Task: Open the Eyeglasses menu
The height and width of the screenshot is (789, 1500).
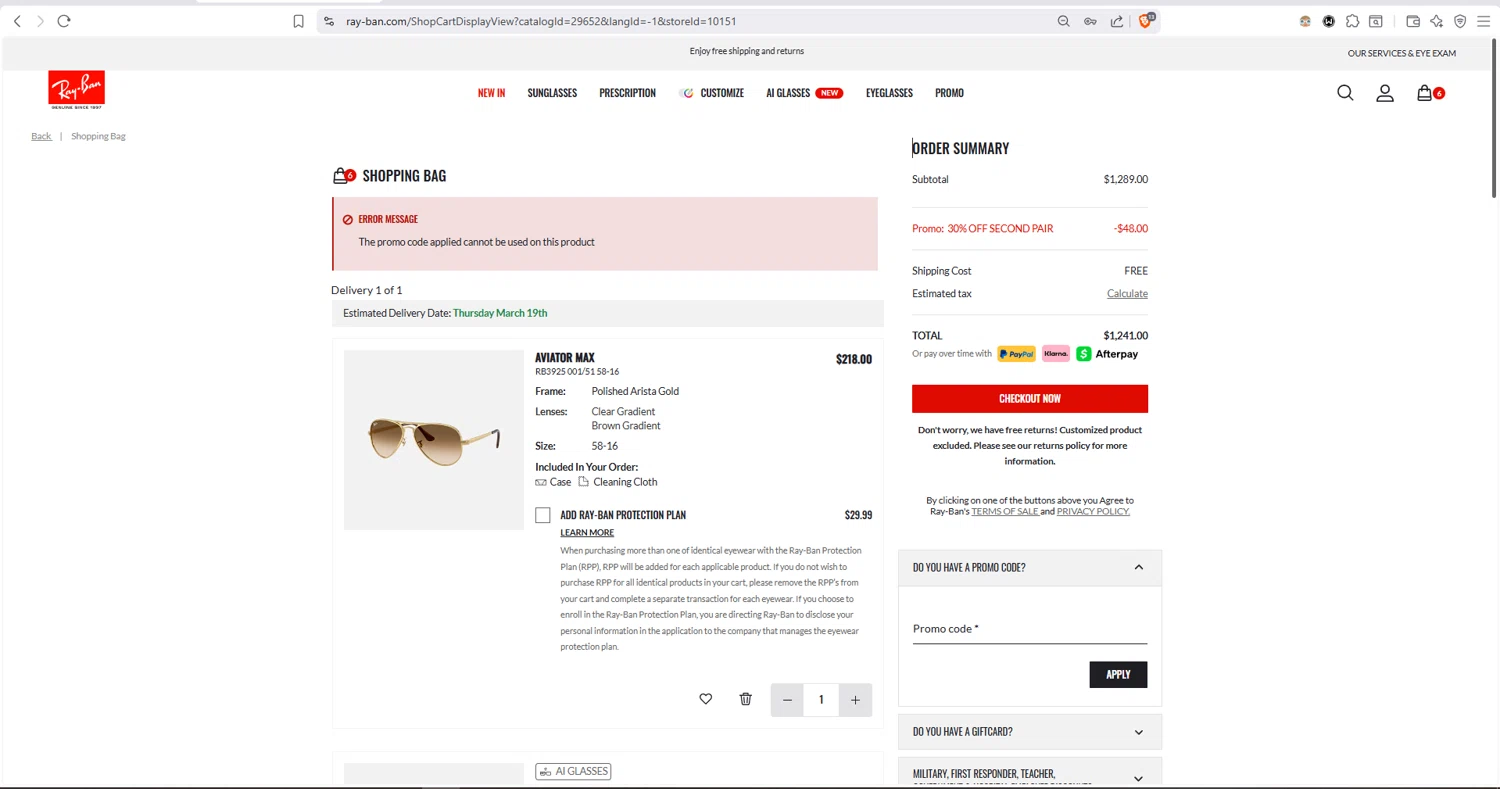Action: (889, 93)
